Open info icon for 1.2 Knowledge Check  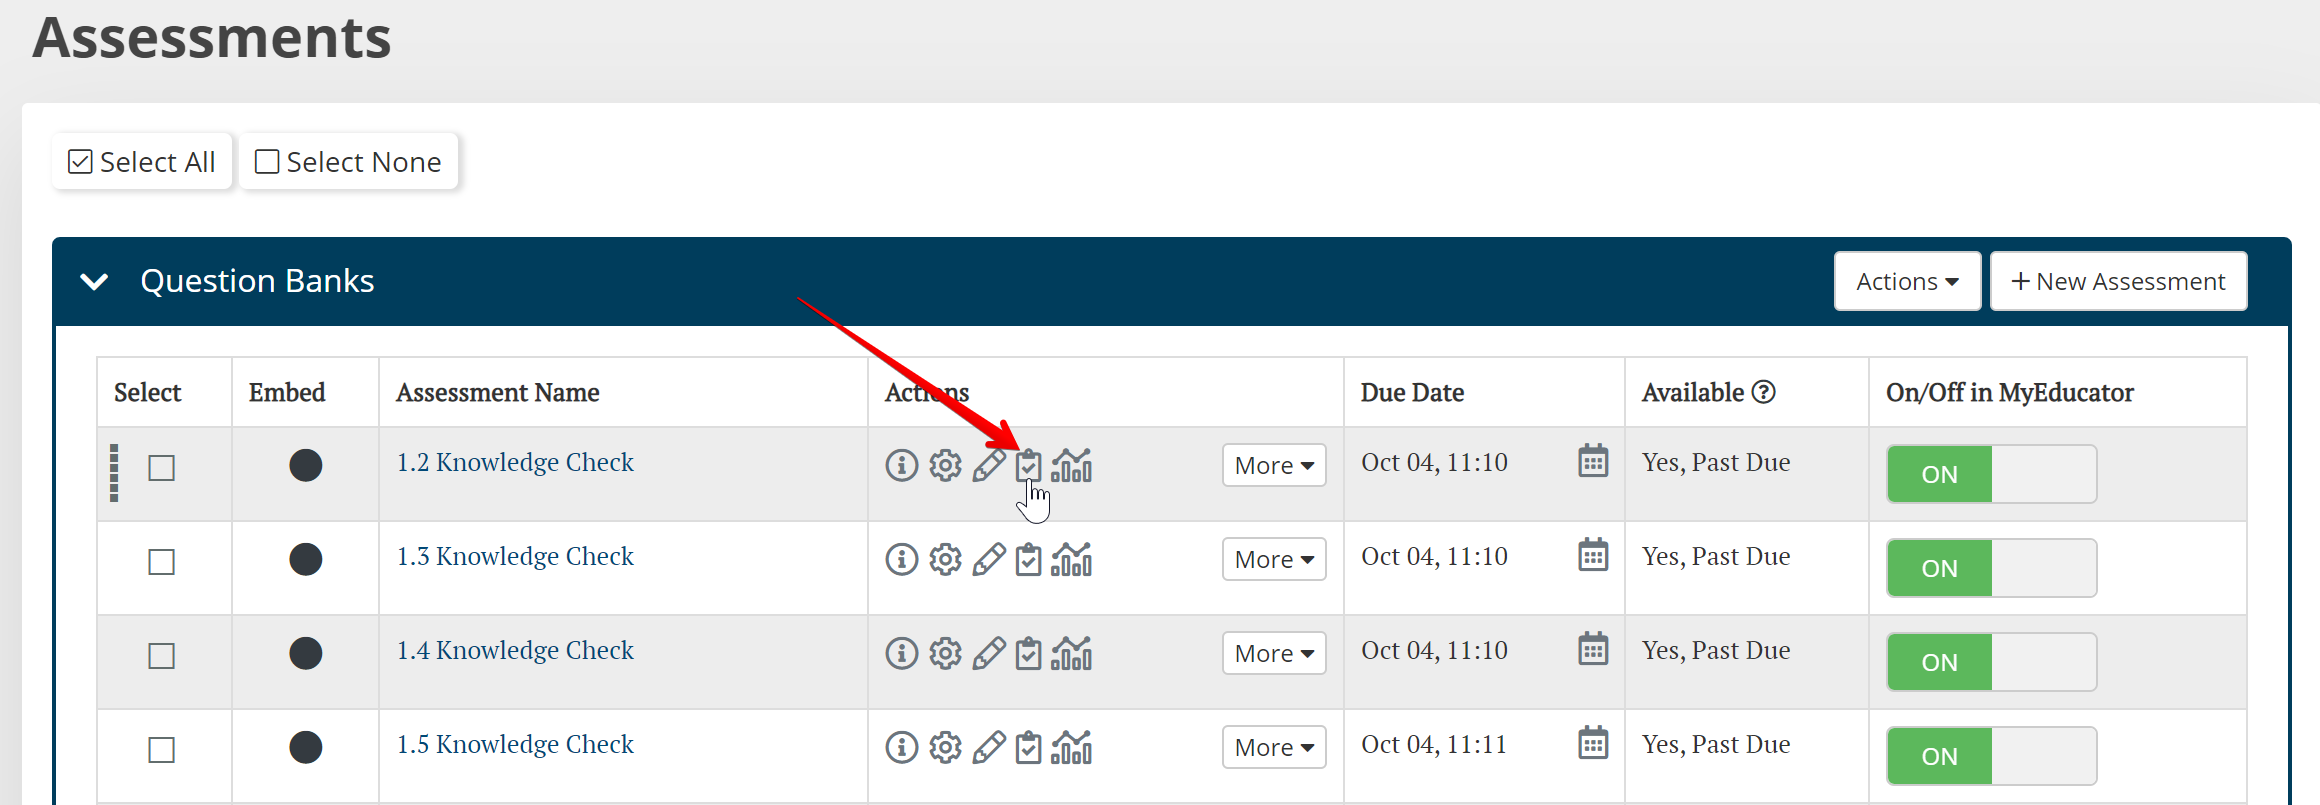(x=902, y=465)
